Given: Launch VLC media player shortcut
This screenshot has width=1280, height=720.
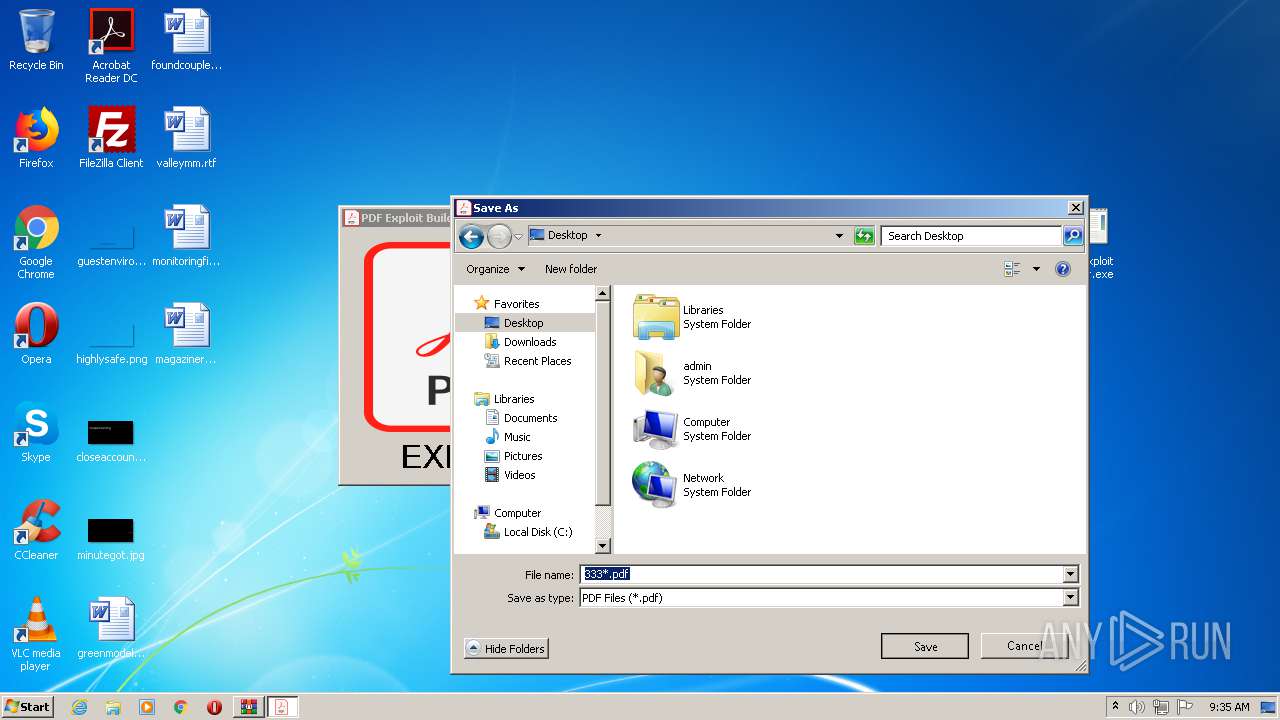Looking at the screenshot, I should click(x=36, y=634).
